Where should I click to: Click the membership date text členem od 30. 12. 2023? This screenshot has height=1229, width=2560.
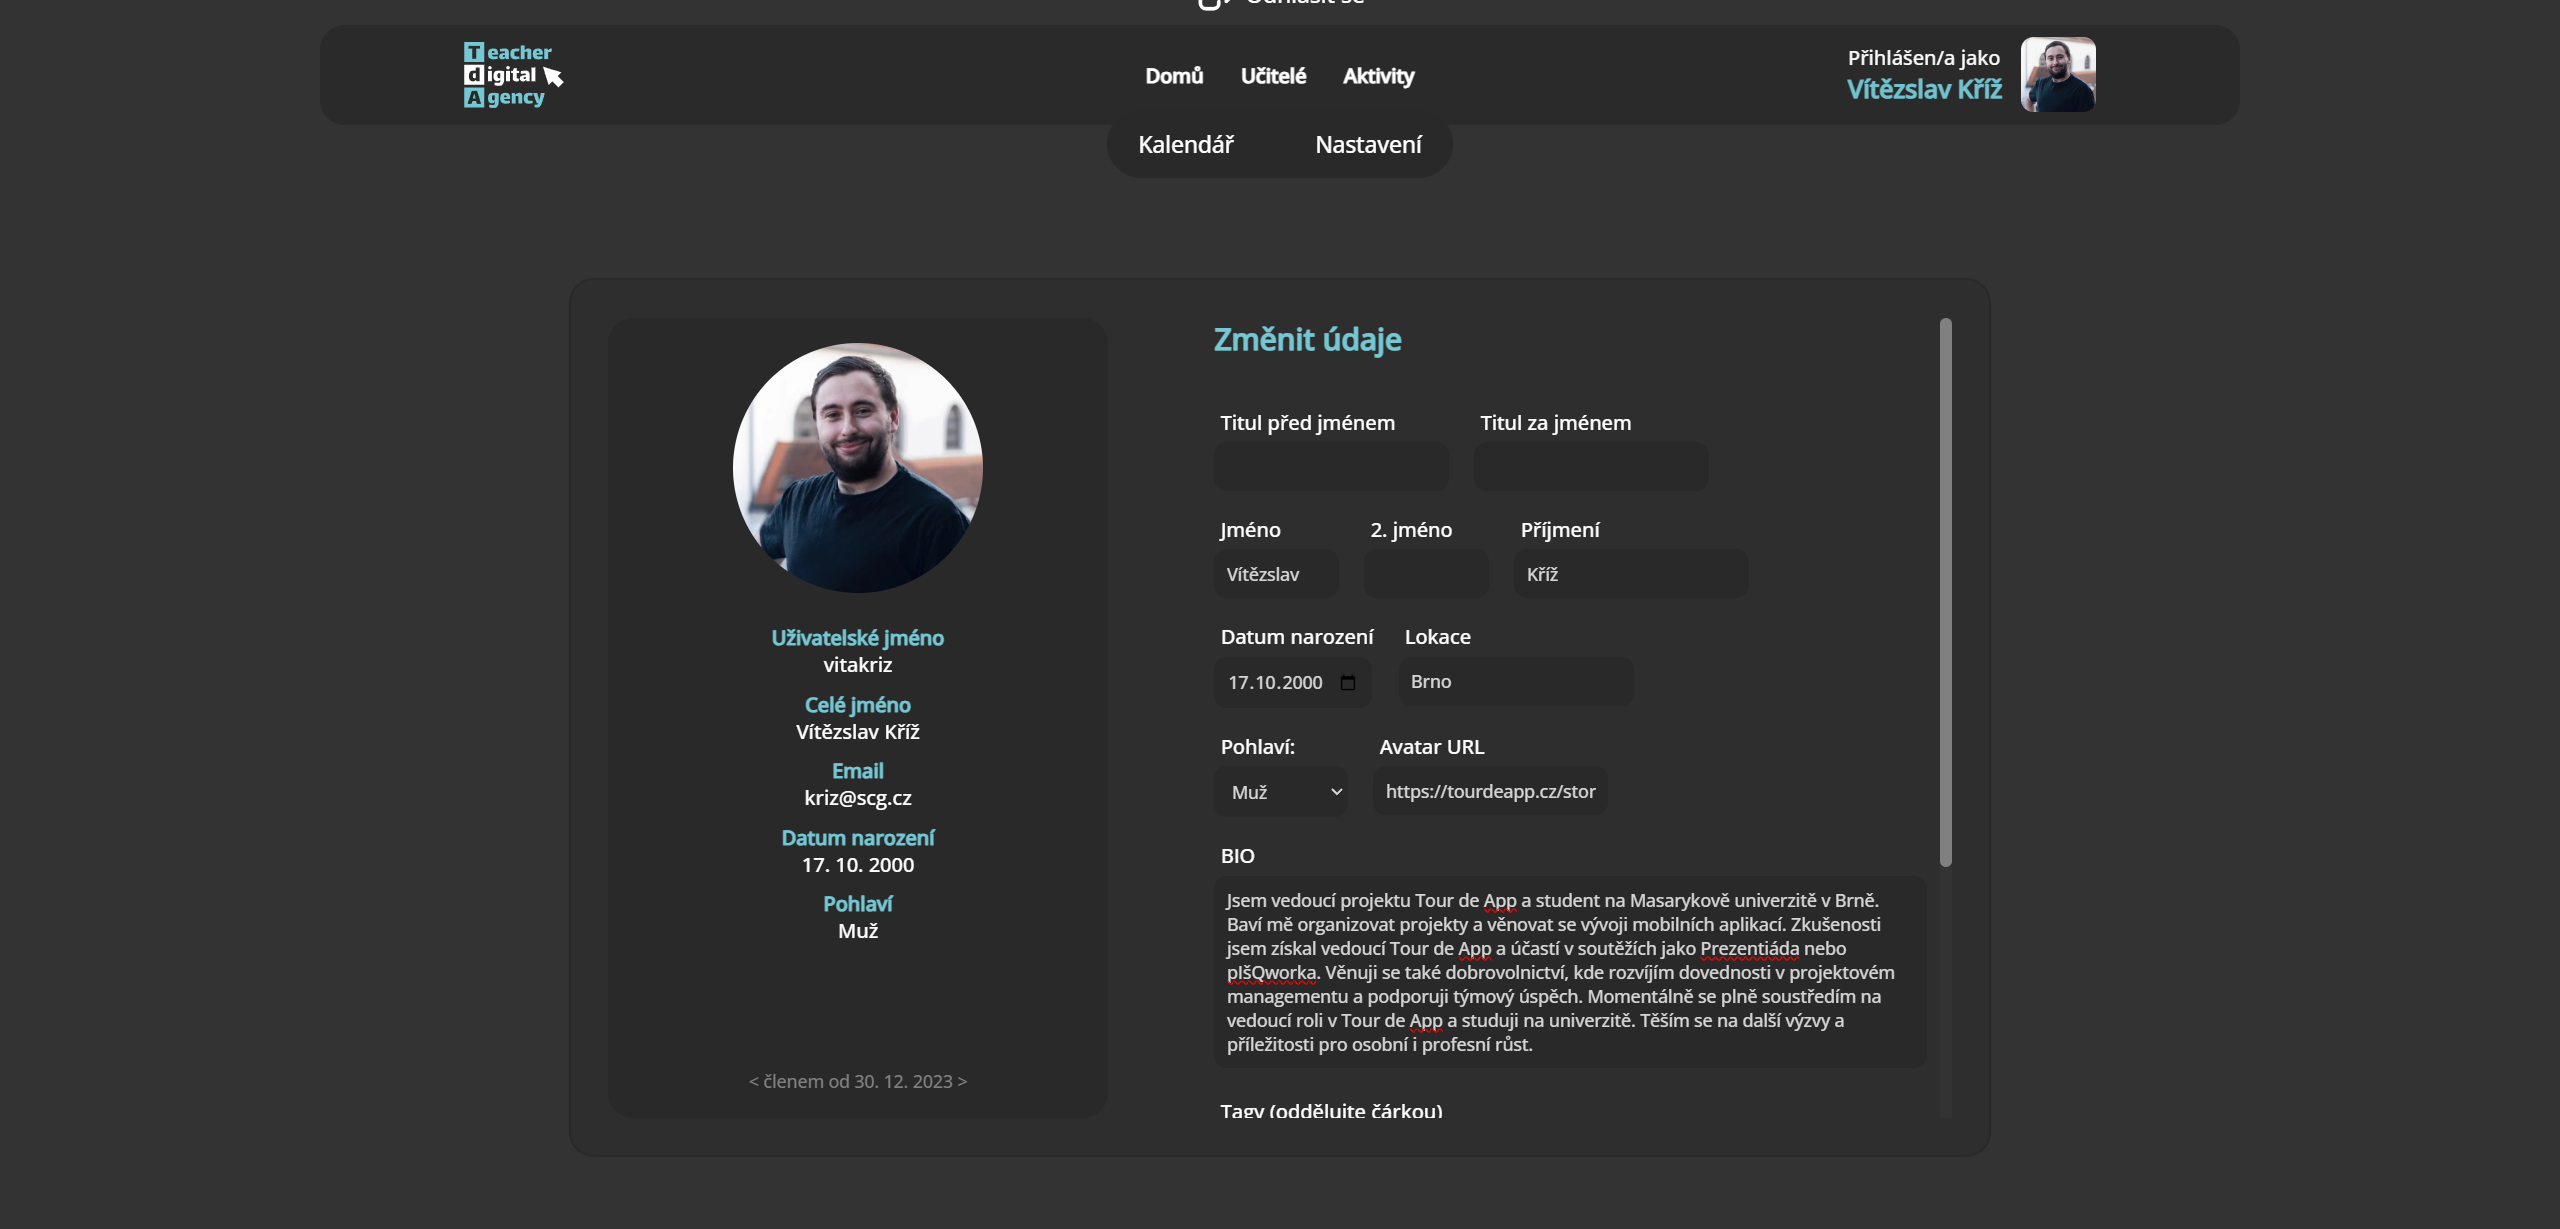[857, 1082]
